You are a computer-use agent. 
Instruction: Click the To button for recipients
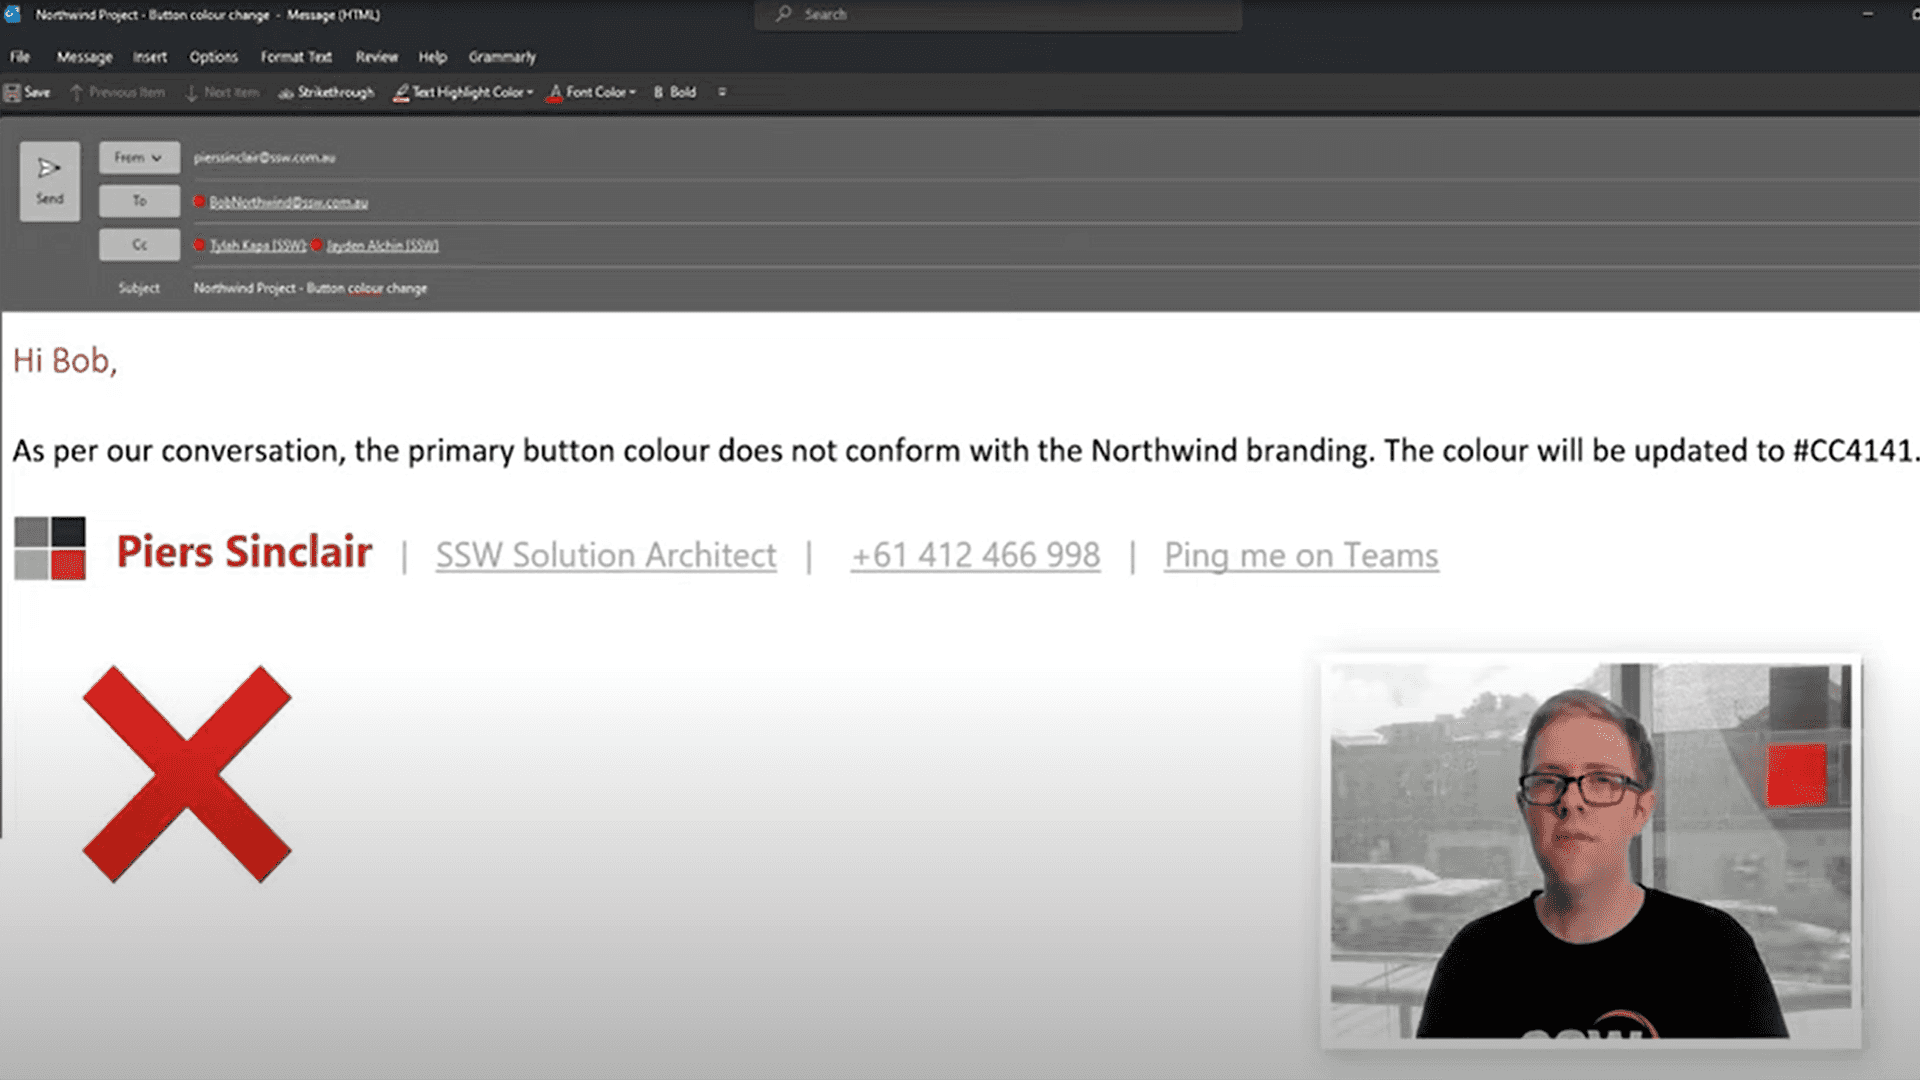[x=139, y=201]
